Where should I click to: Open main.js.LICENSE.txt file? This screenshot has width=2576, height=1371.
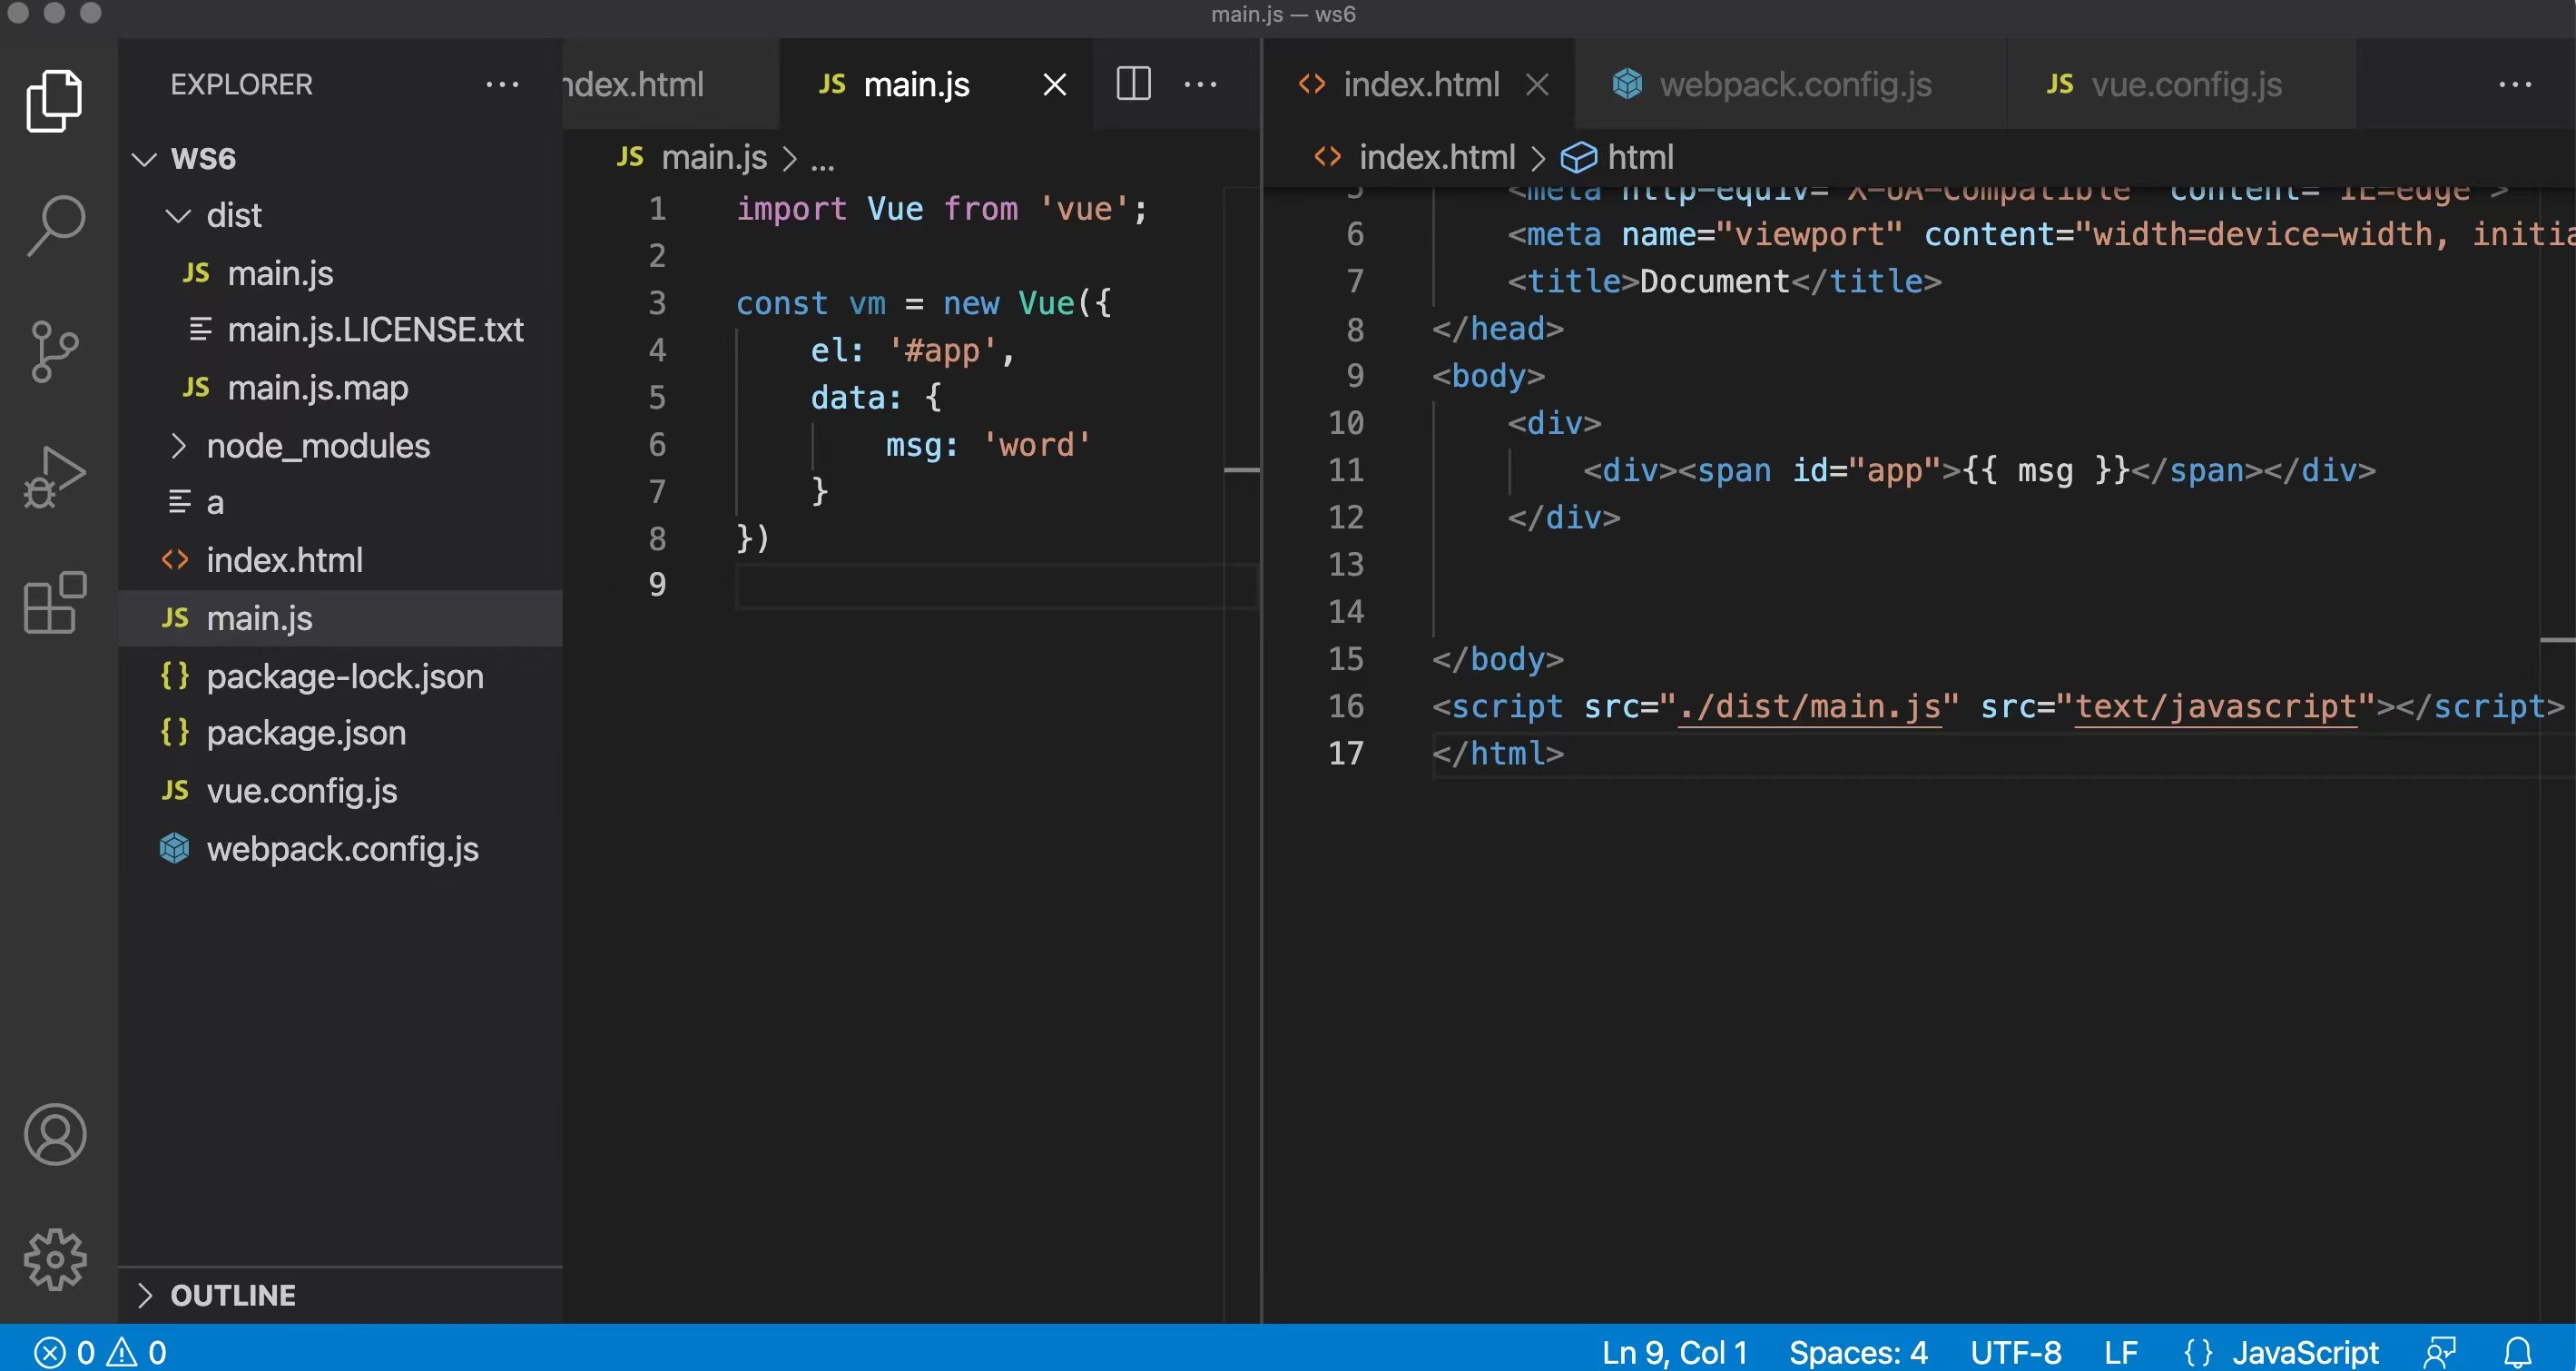tap(340, 330)
